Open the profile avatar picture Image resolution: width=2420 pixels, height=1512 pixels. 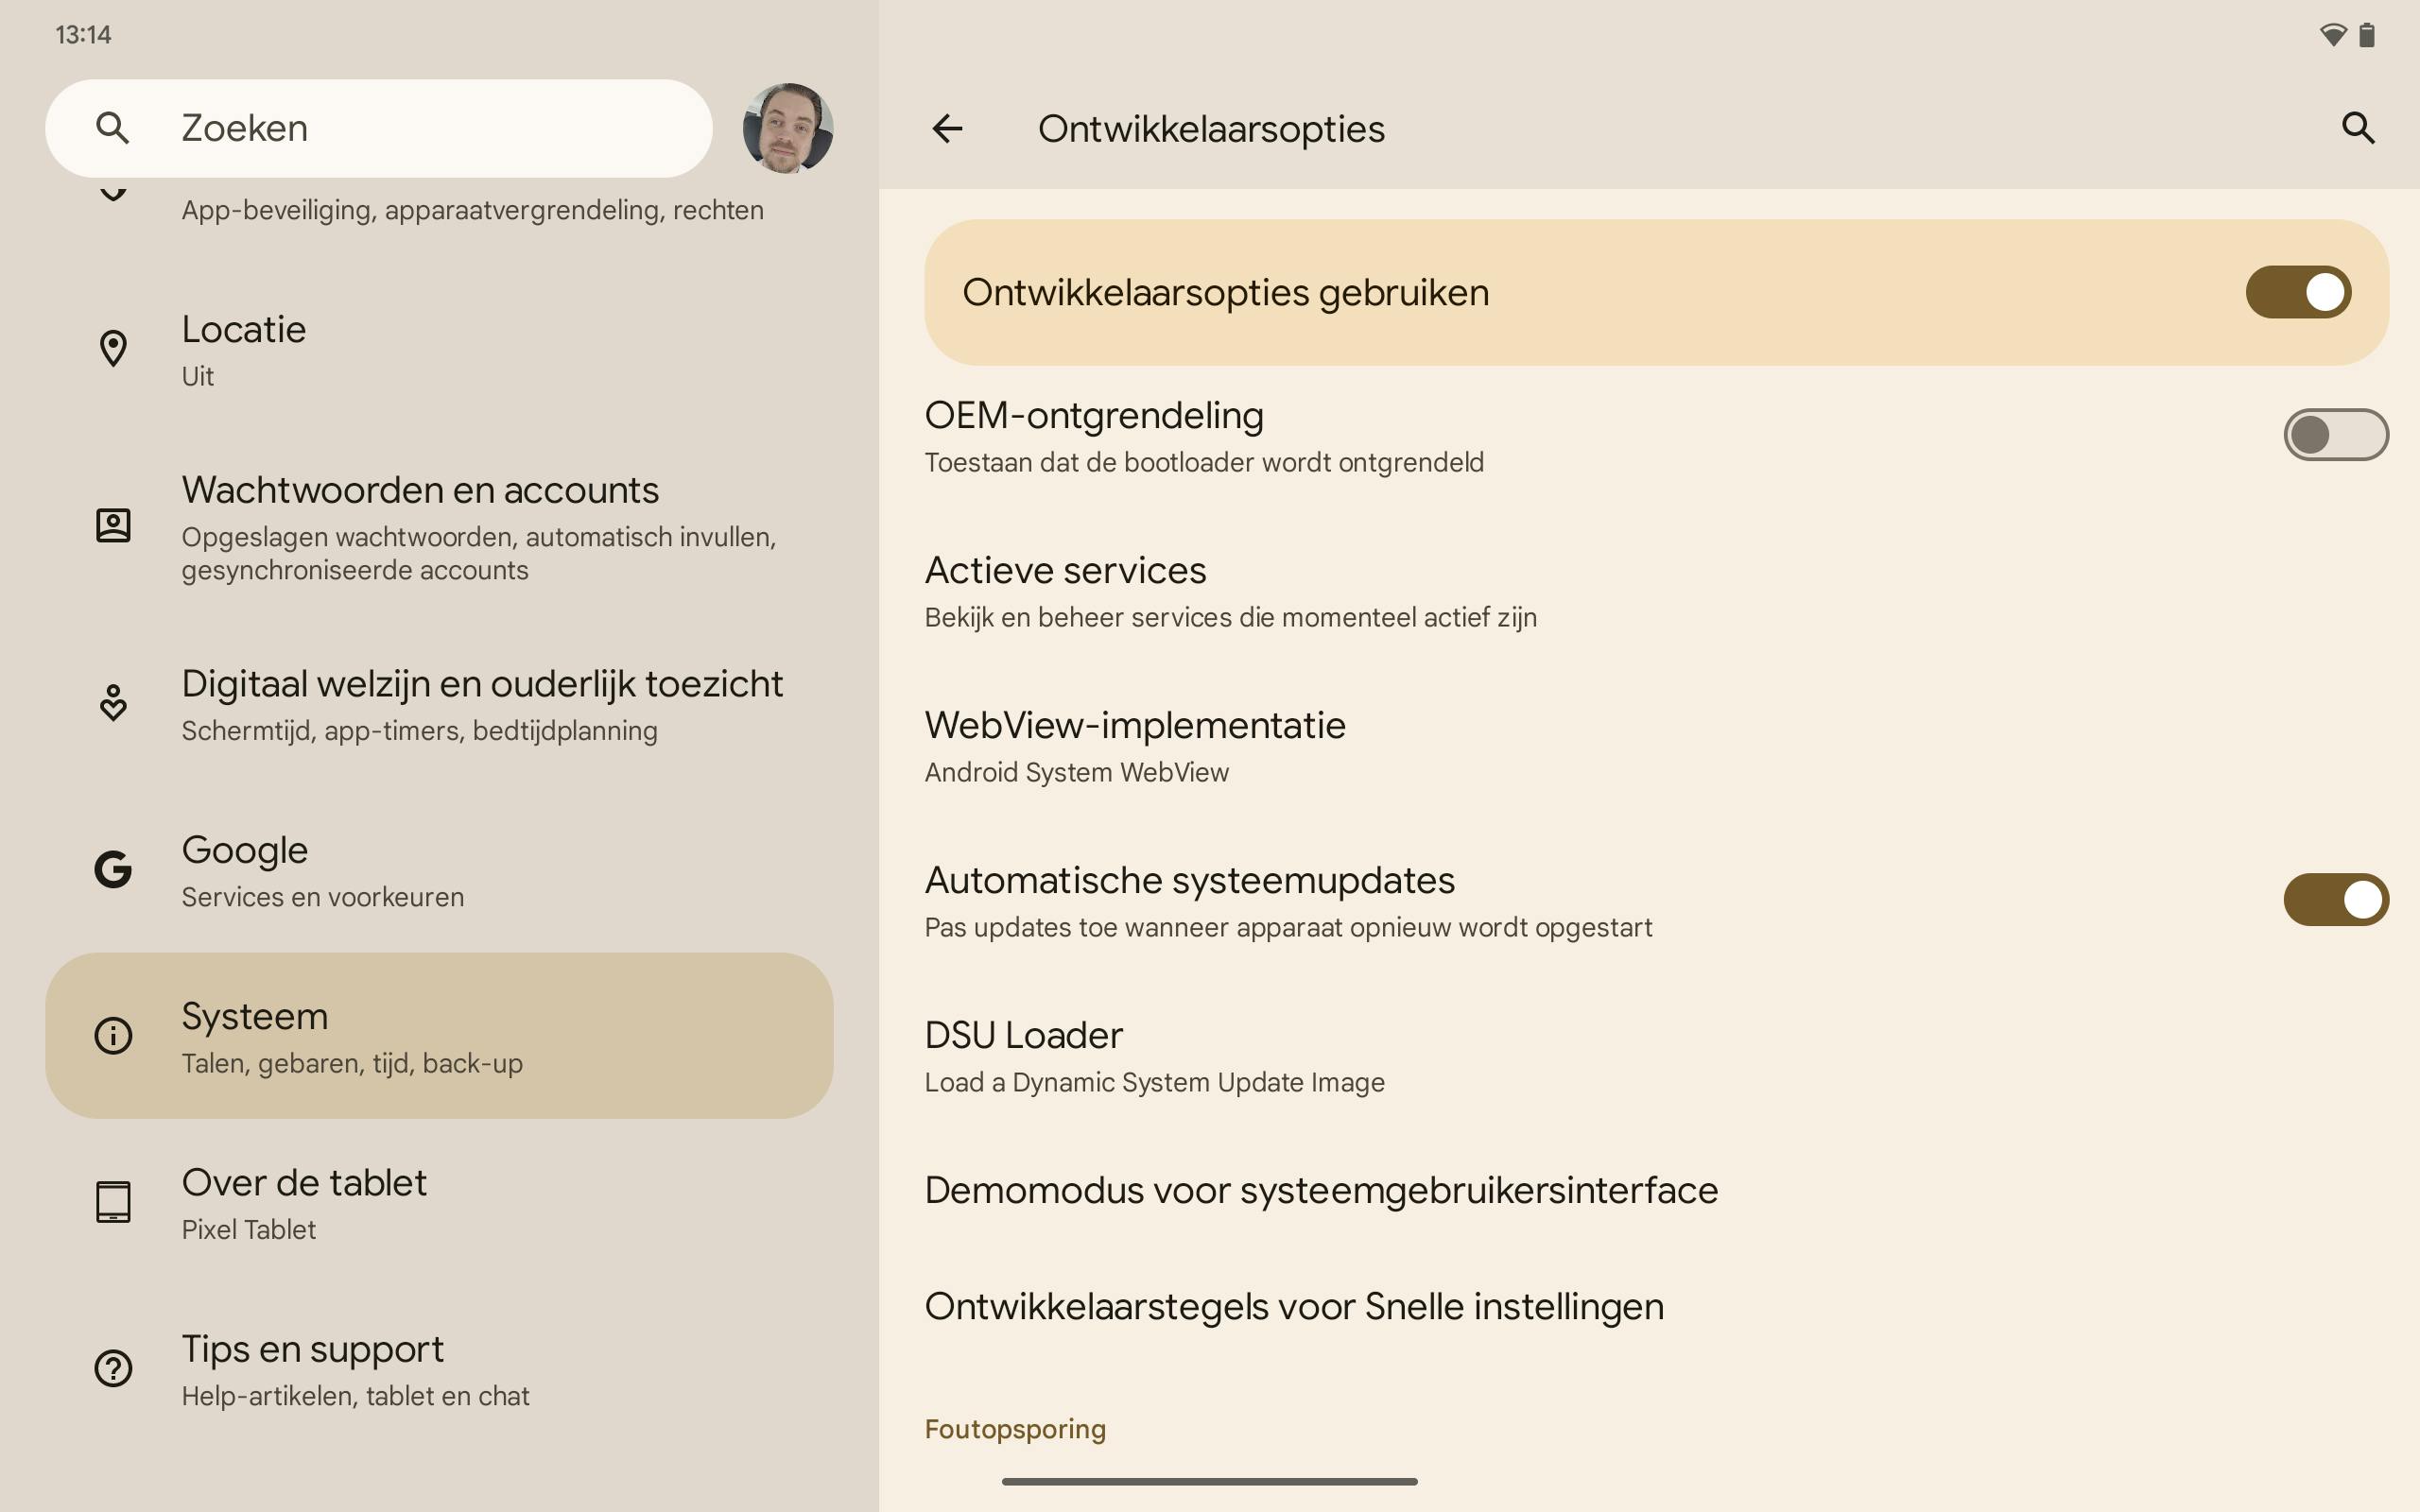pyautogui.click(x=787, y=128)
